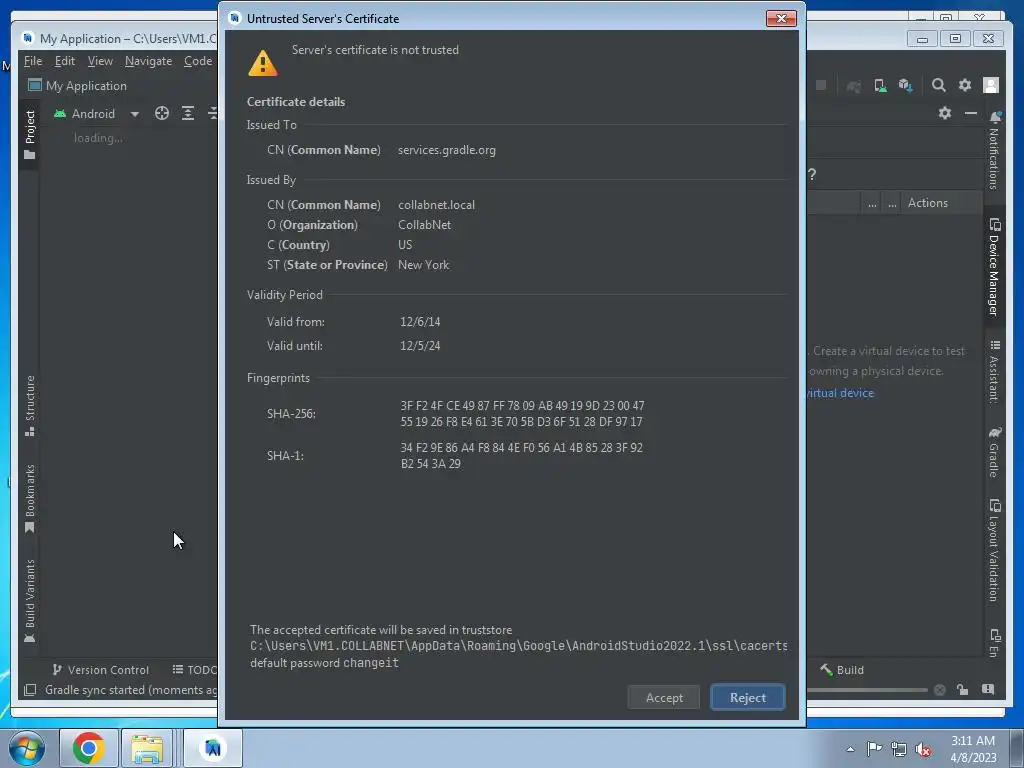Toggle tool window bars via status bar corner icon

[x=30, y=690]
